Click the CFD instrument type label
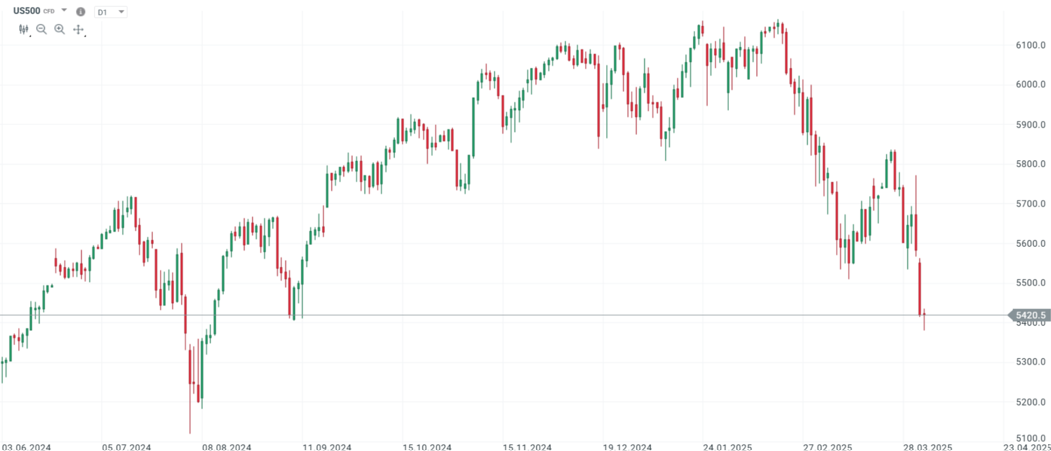Screen dimensions: 1051x451 point(49,11)
